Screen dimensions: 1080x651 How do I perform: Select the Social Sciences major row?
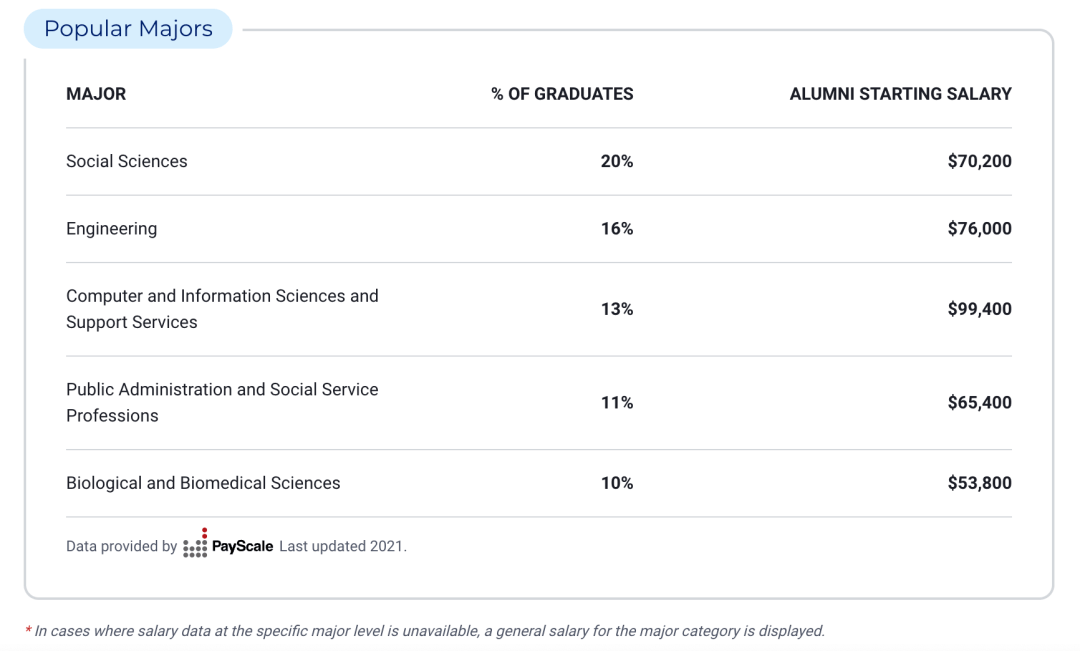pyautogui.click(x=539, y=161)
